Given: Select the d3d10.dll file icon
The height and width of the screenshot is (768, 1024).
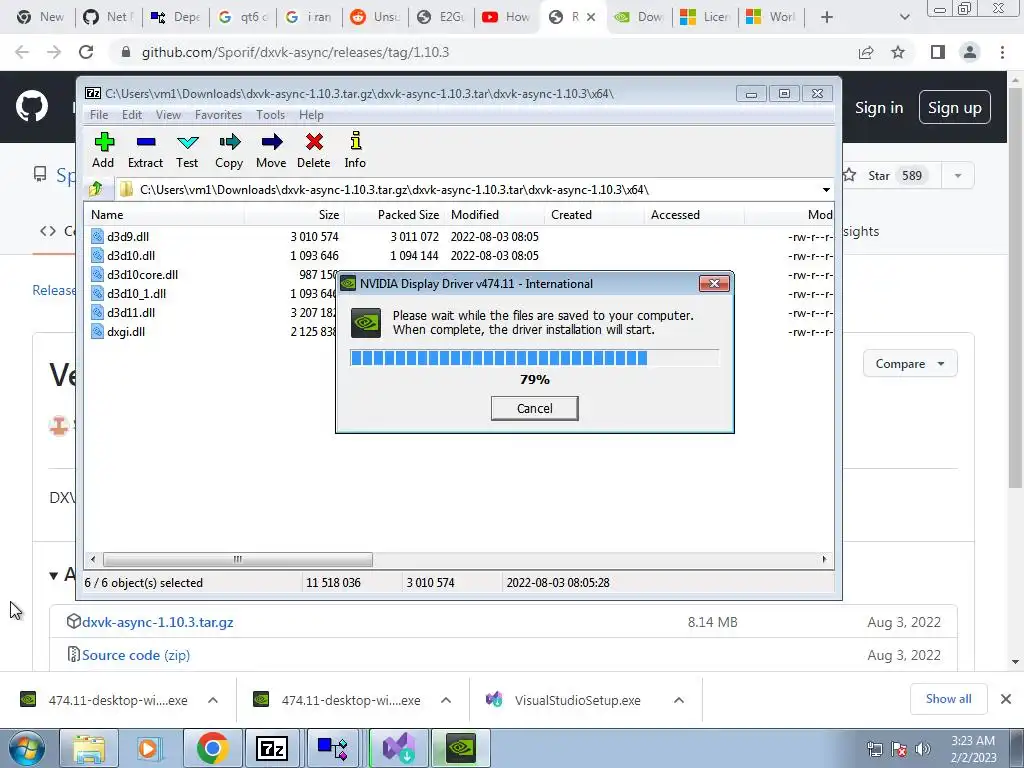Looking at the screenshot, I should (x=97, y=255).
